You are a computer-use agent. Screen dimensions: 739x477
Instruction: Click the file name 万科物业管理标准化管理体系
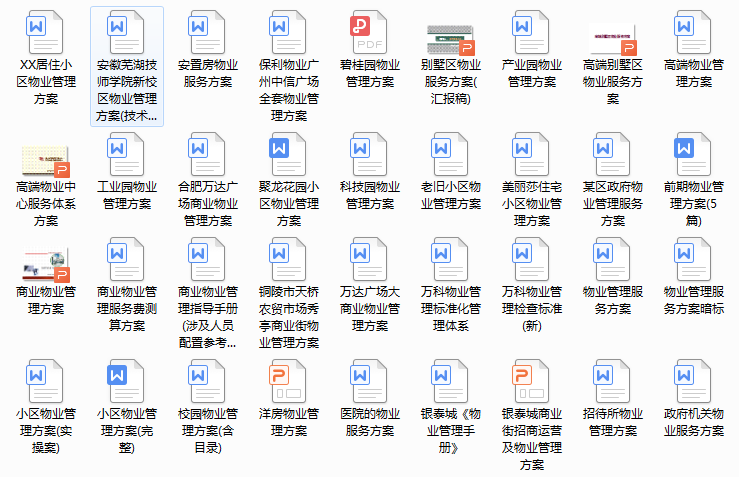pyautogui.click(x=451, y=309)
